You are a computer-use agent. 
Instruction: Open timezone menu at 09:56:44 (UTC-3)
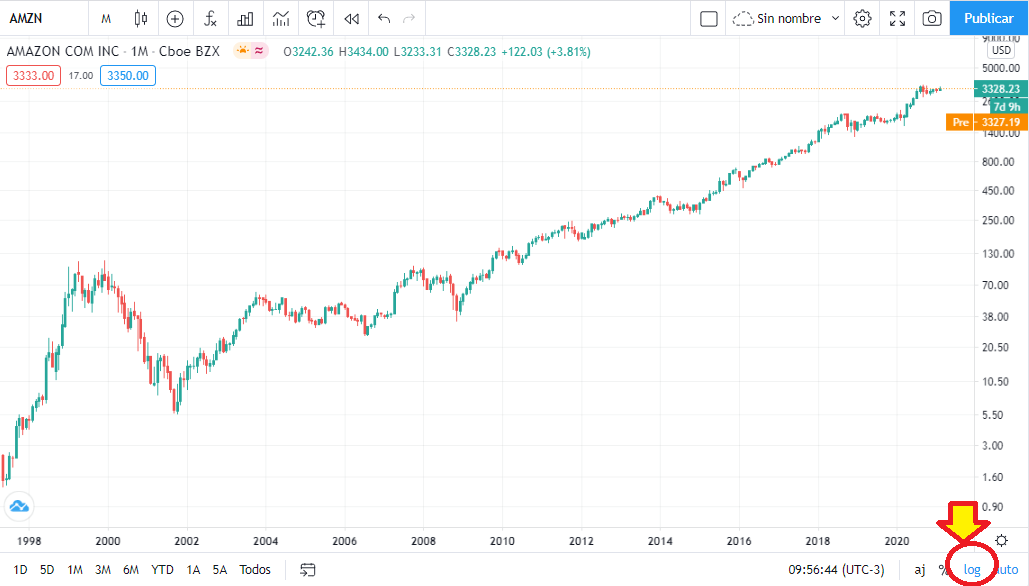pyautogui.click(x=837, y=570)
